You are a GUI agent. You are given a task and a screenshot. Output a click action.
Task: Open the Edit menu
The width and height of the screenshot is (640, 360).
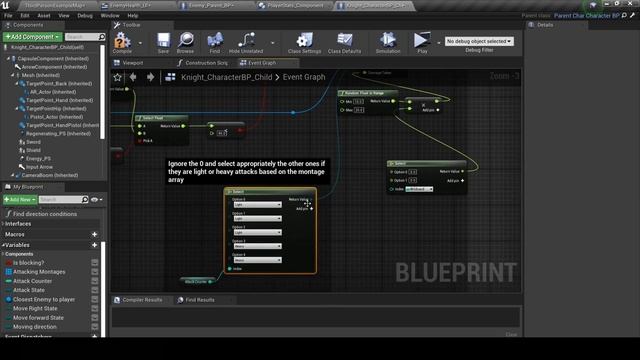click(25, 16)
